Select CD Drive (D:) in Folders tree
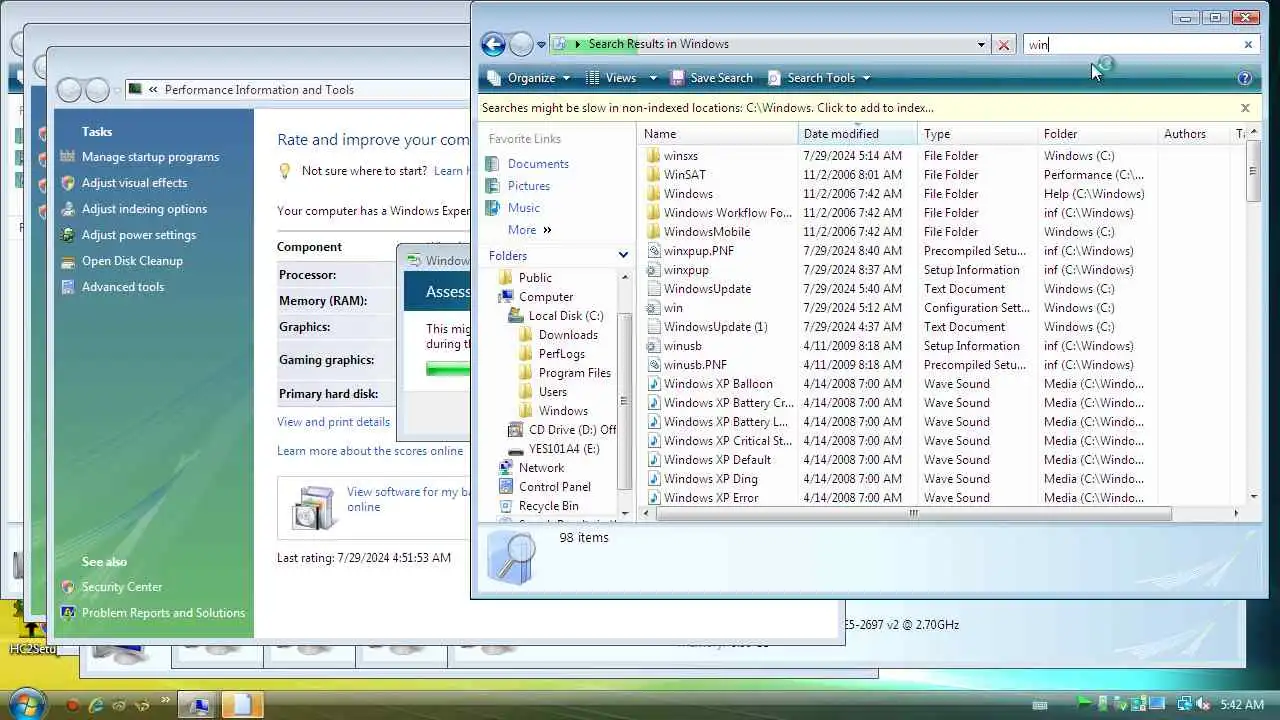Image resolution: width=1280 pixels, height=720 pixels. (x=572, y=430)
